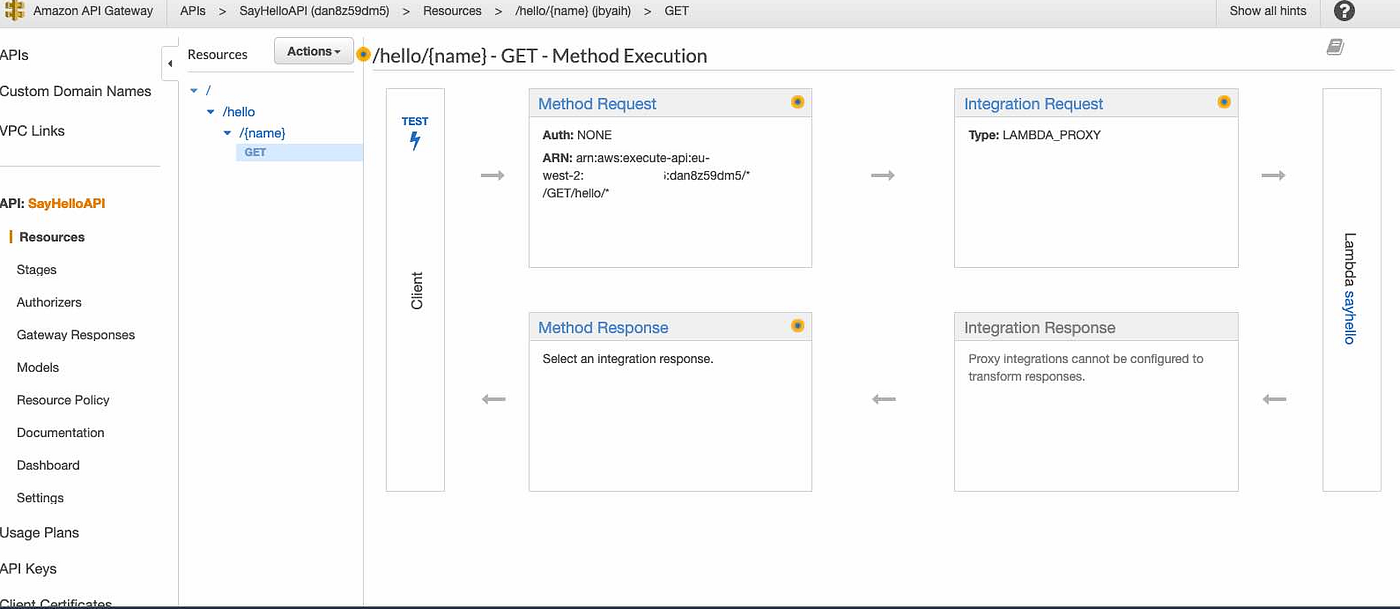Open Stages in the sidebar
The image size is (1400, 609).
(37, 270)
